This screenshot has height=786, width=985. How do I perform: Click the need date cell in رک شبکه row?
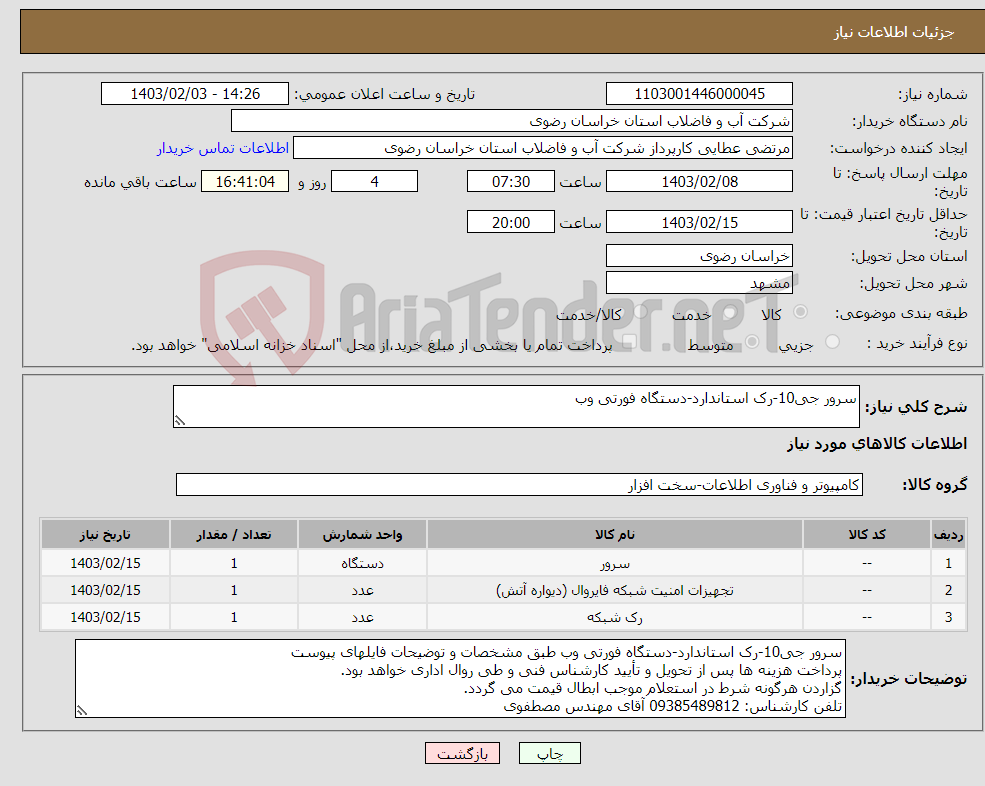[x=106, y=617]
